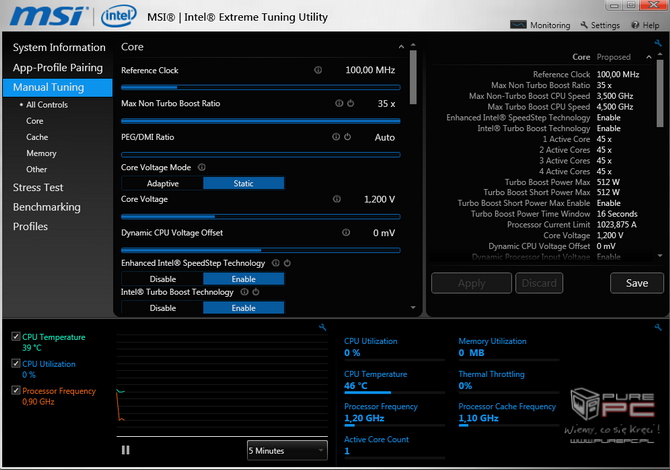Enable Intel Turbo Boost Technology

click(244, 308)
